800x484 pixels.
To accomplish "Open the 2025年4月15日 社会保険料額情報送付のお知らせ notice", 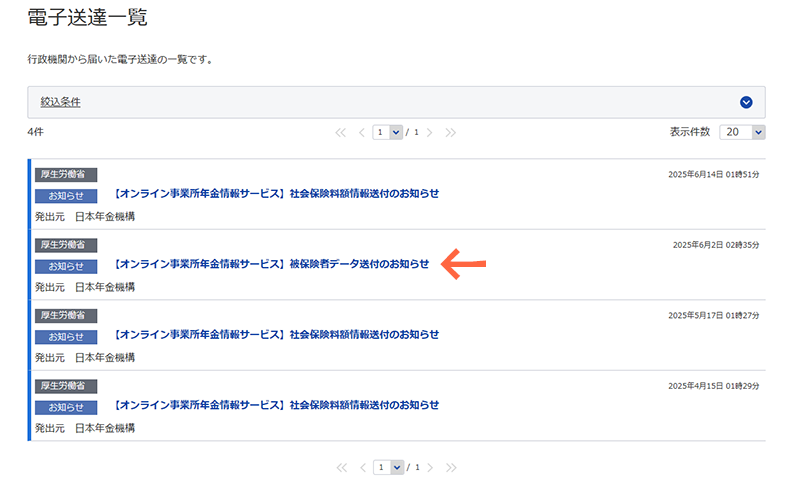I will point(277,405).
